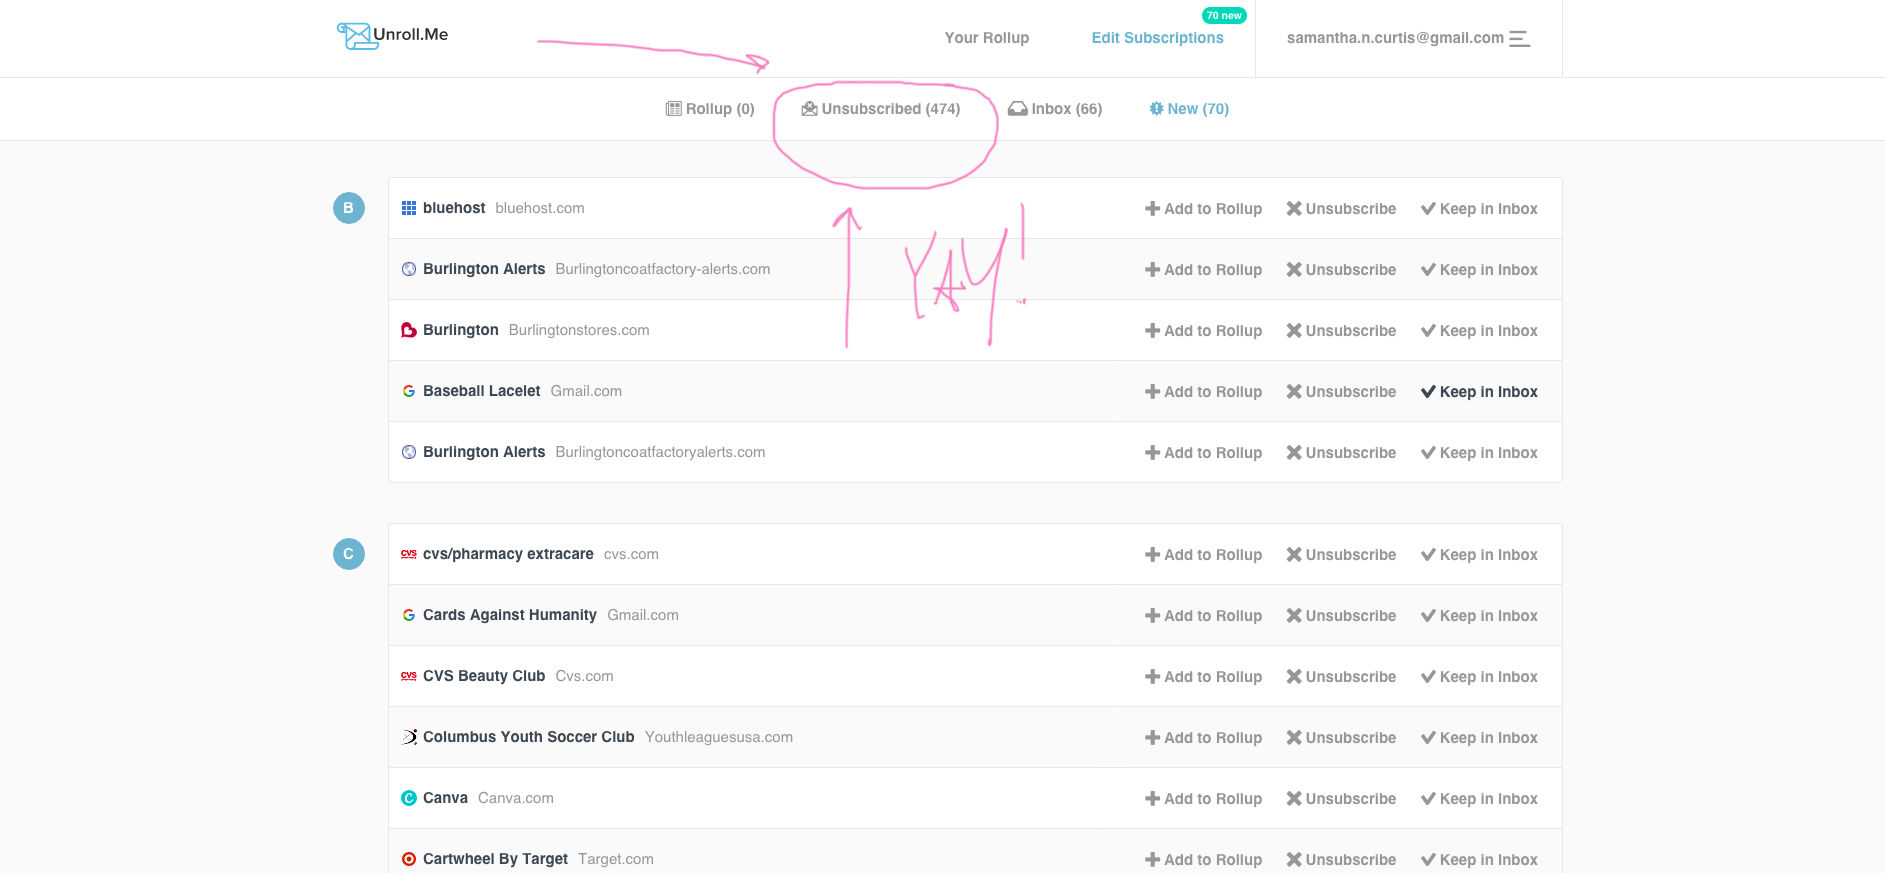Switch to the Unsubscribed (474) tab
The width and height of the screenshot is (1885, 873).
[x=881, y=109]
